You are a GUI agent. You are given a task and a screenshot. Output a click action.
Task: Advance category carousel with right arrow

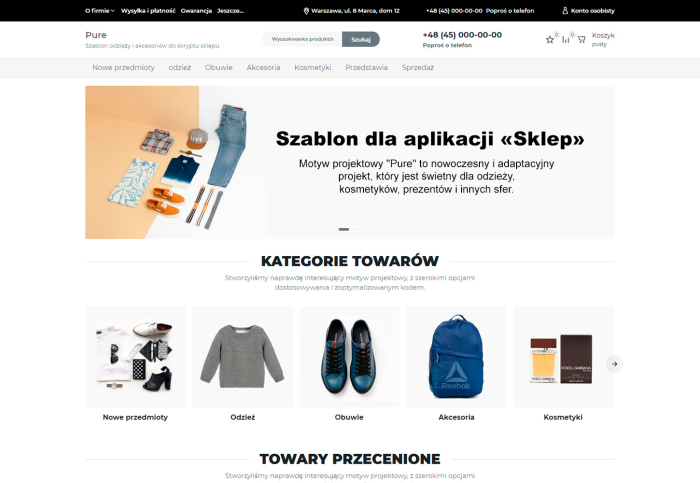point(614,364)
